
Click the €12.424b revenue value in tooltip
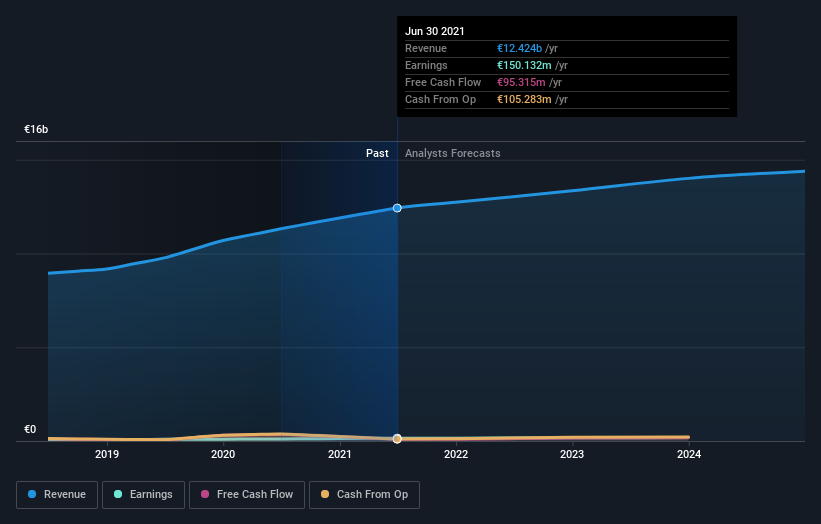tap(519, 48)
